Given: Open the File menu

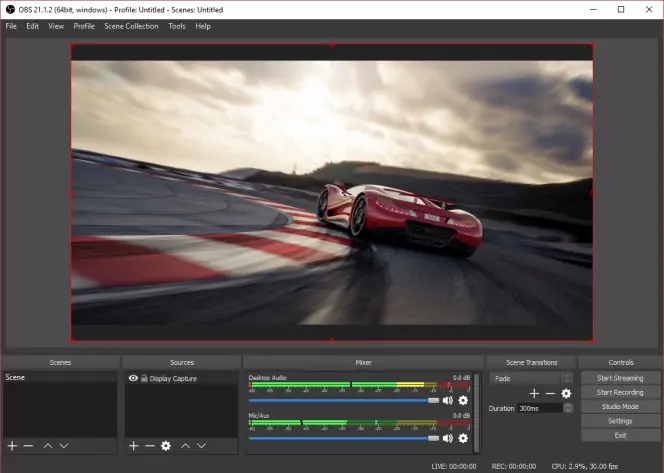Looking at the screenshot, I should pyautogui.click(x=11, y=26).
